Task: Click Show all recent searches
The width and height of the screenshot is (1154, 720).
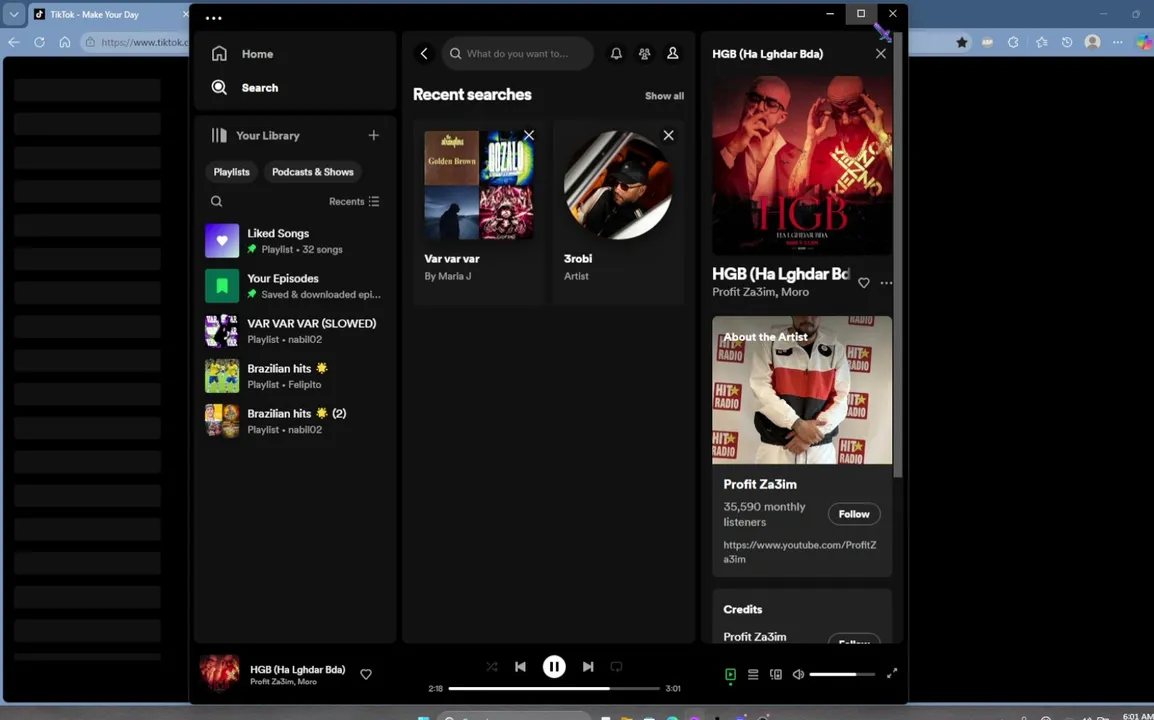Action: 664,96
